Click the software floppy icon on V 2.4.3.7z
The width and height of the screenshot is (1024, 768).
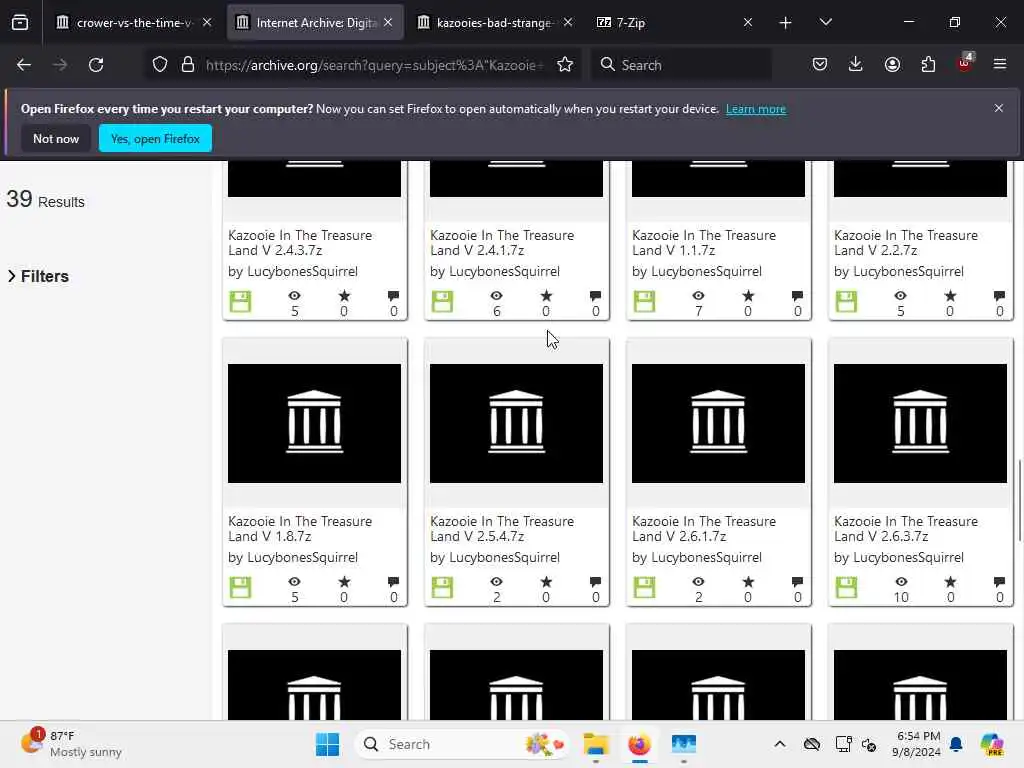(240, 302)
